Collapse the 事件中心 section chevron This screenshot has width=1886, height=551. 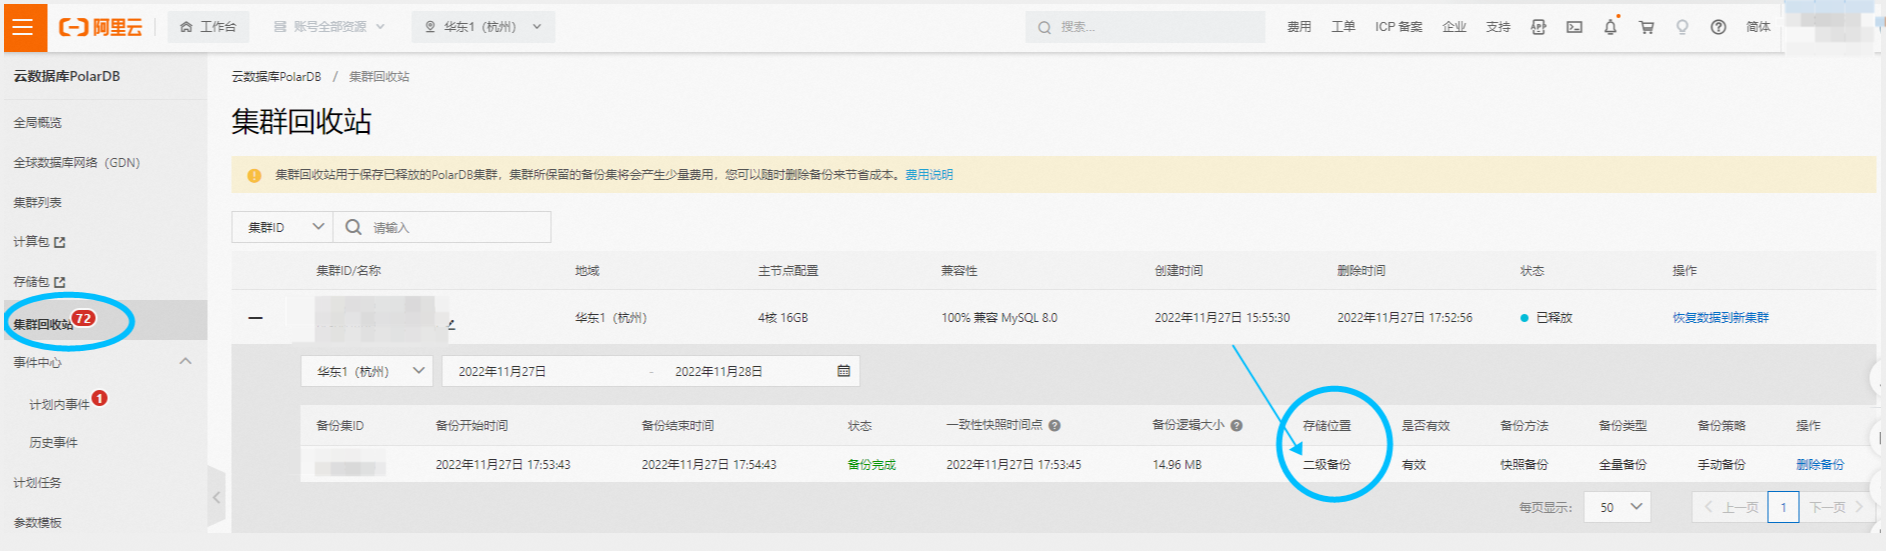click(x=185, y=361)
